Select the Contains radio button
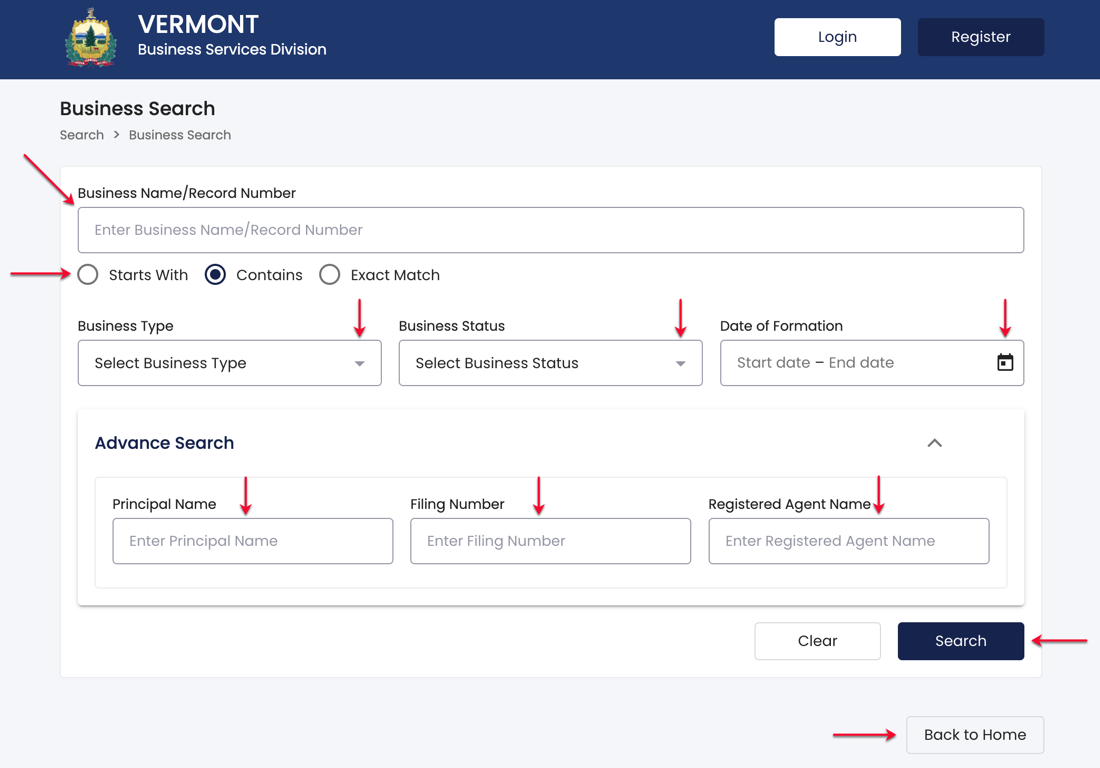Image resolution: width=1100 pixels, height=768 pixels. pos(215,275)
